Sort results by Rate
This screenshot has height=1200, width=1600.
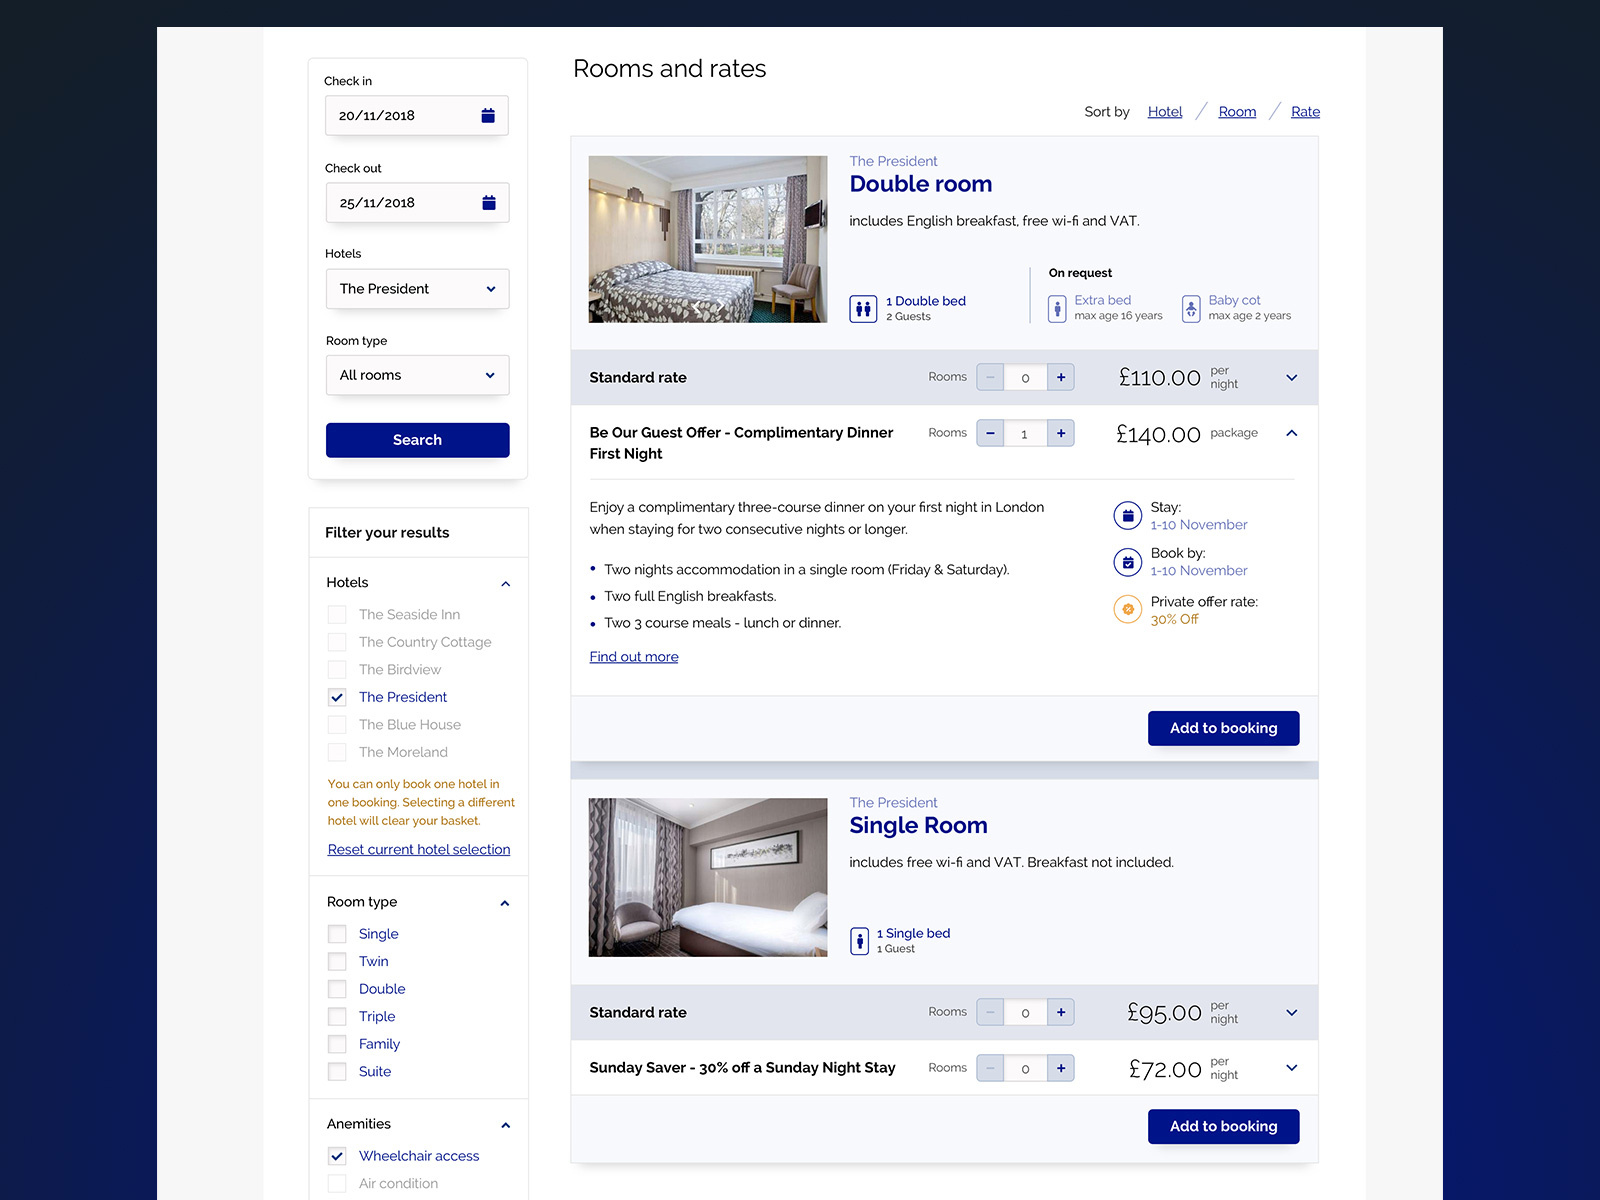click(1305, 111)
